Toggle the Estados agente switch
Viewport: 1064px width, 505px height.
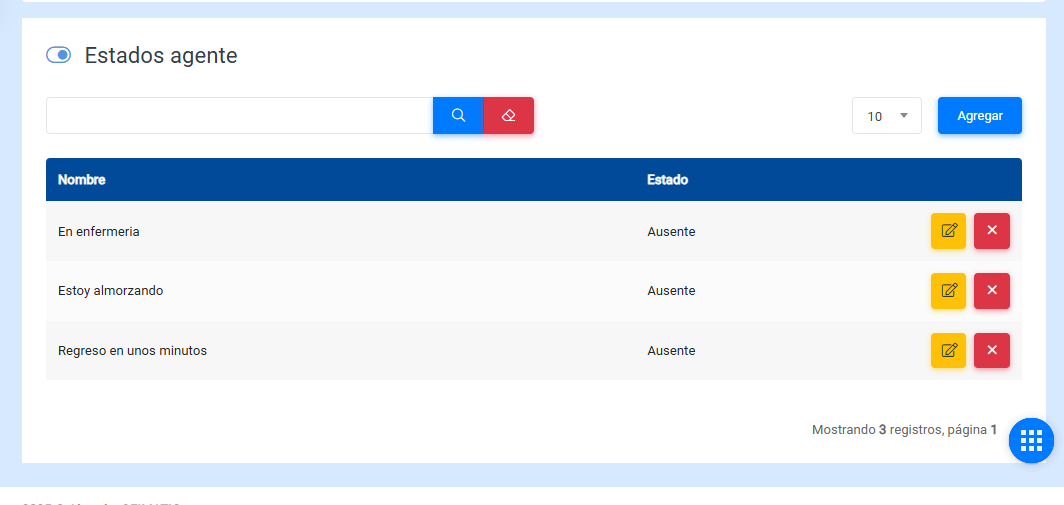point(58,55)
